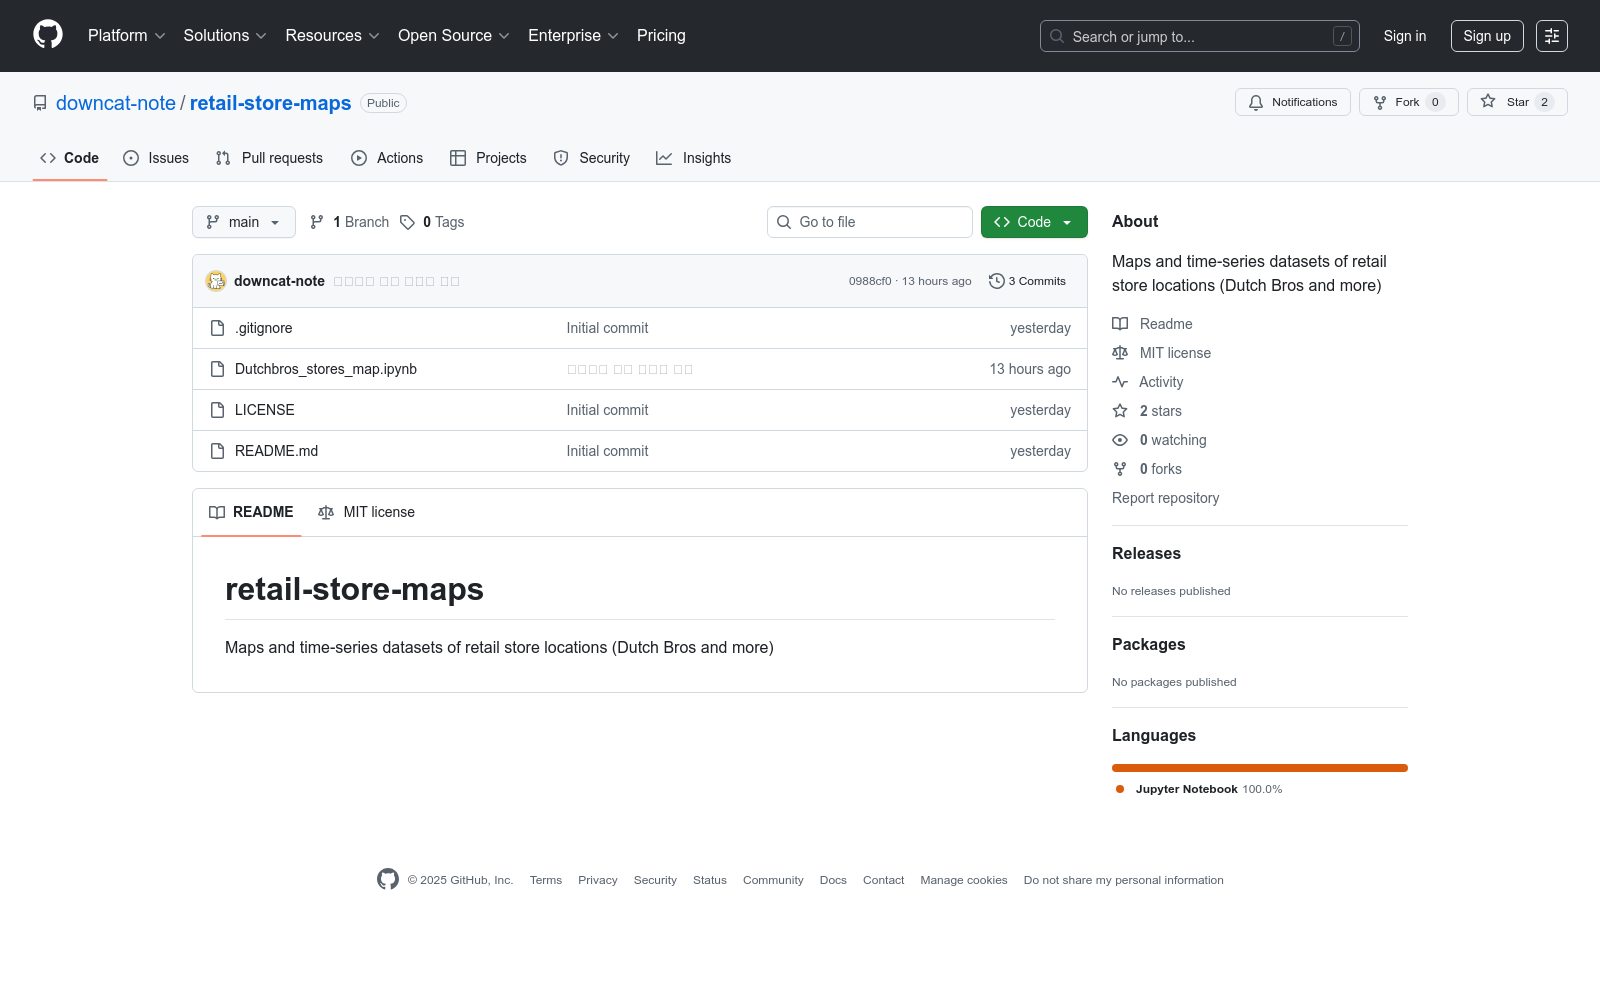Click the Star icon button

(1488, 101)
